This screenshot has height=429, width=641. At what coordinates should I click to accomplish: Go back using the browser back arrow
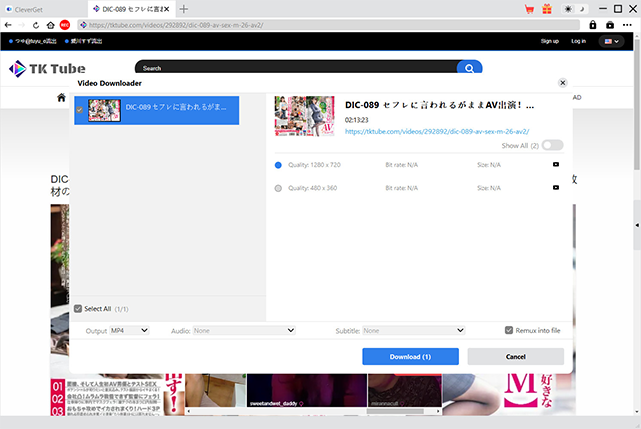[8, 25]
